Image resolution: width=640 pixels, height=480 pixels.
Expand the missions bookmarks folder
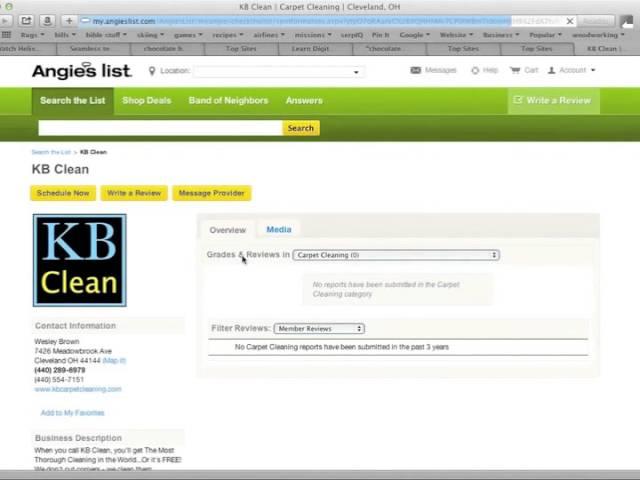click(313, 35)
